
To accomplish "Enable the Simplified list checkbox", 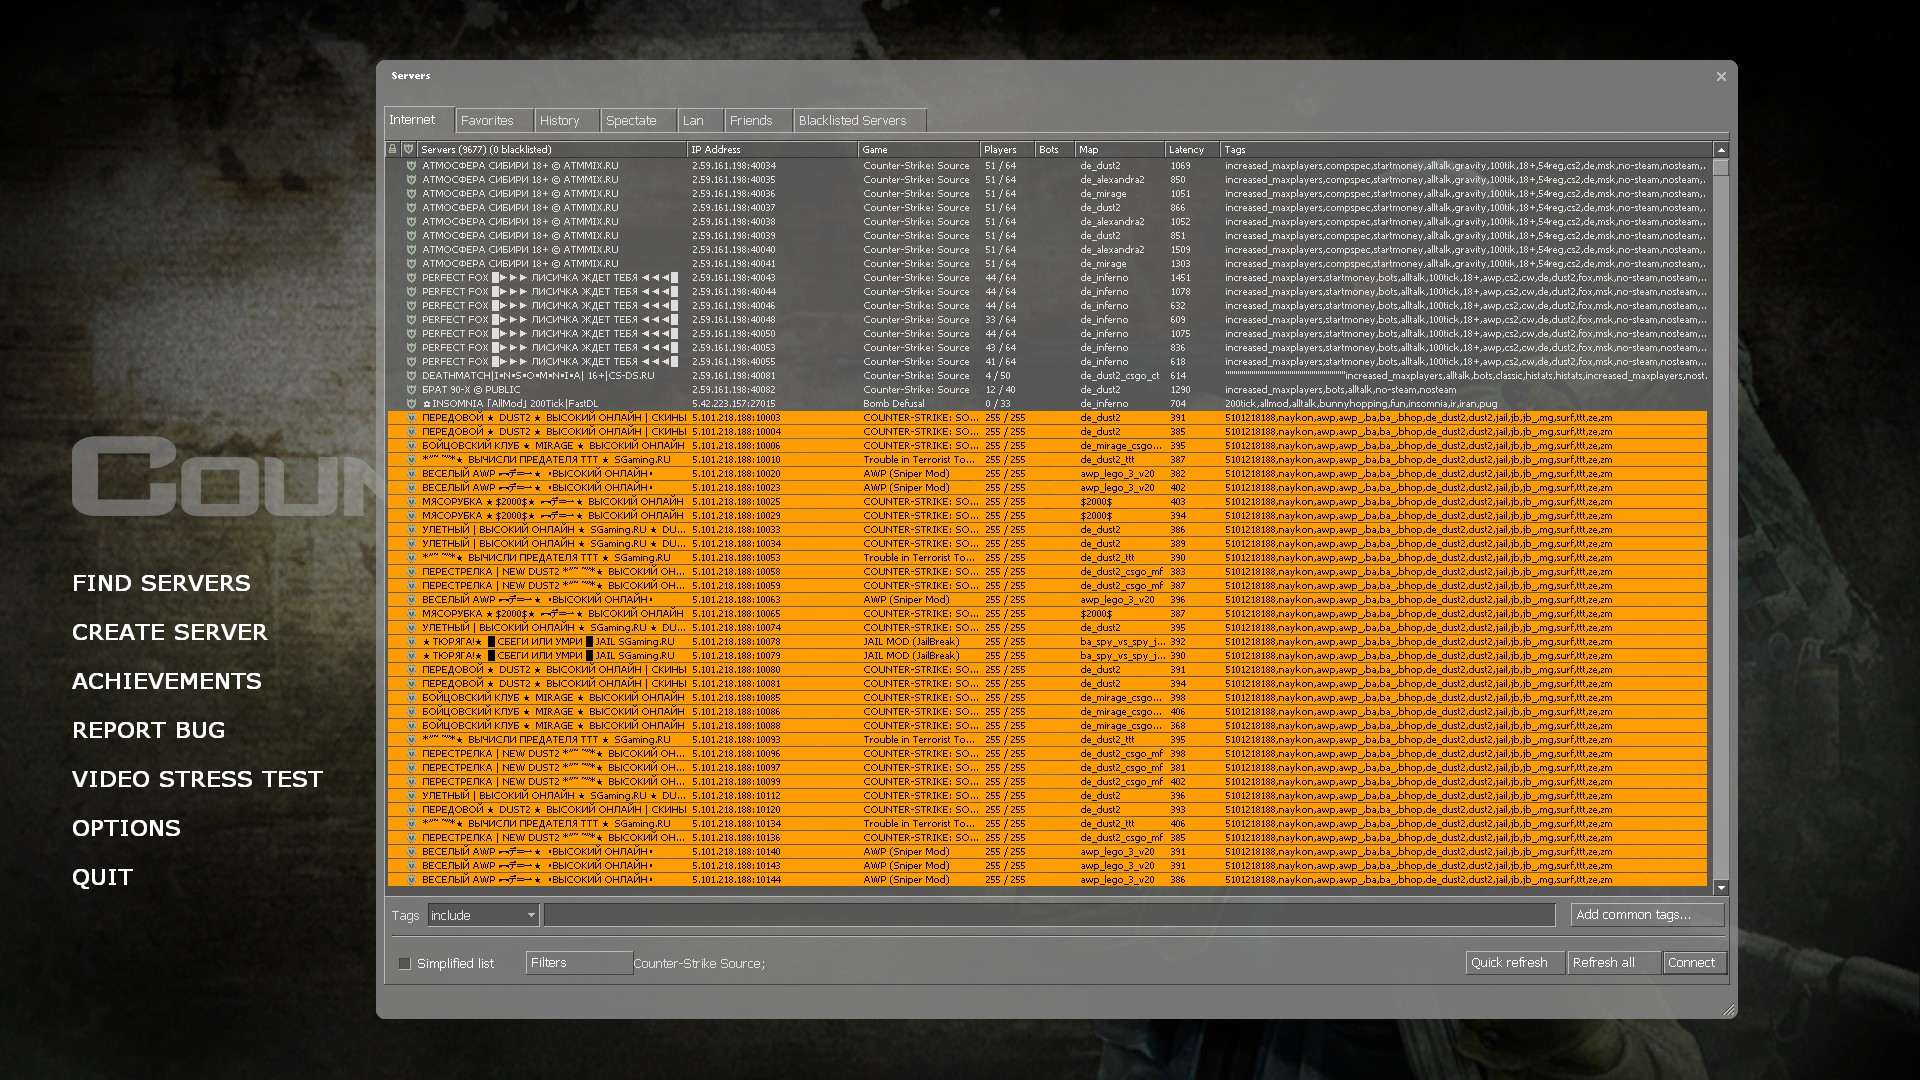I will [x=405, y=963].
